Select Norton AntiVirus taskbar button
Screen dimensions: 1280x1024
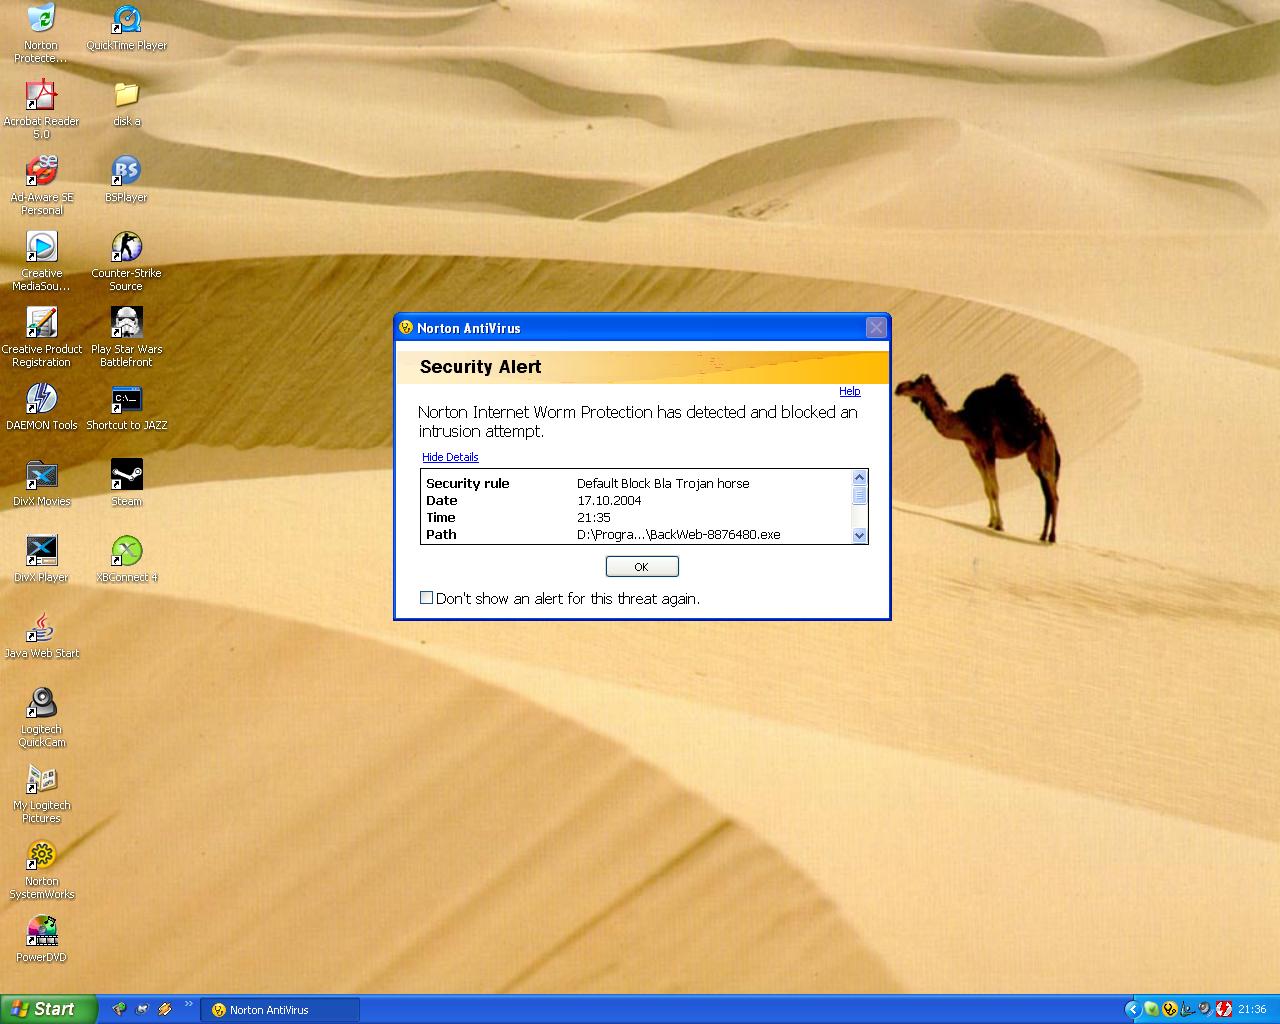tap(281, 1010)
